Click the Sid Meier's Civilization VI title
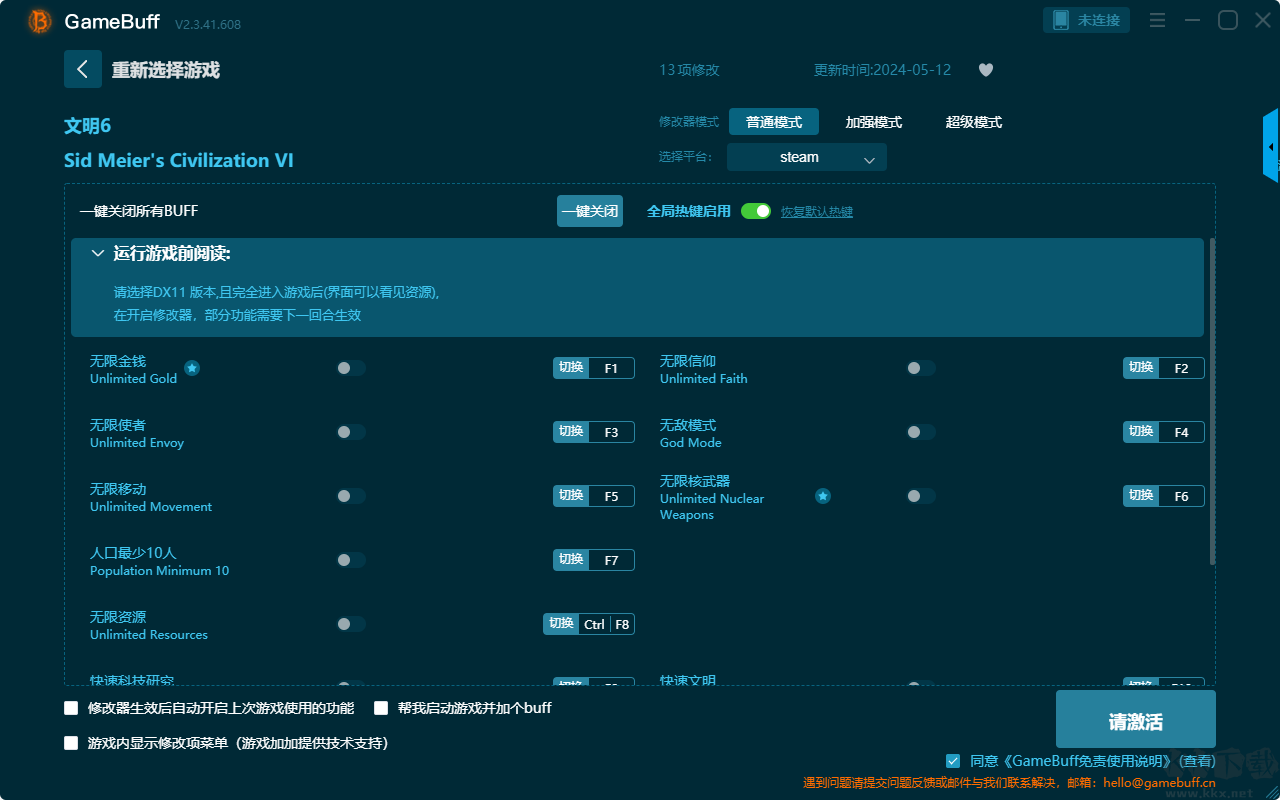The image size is (1280, 800). 179,160
